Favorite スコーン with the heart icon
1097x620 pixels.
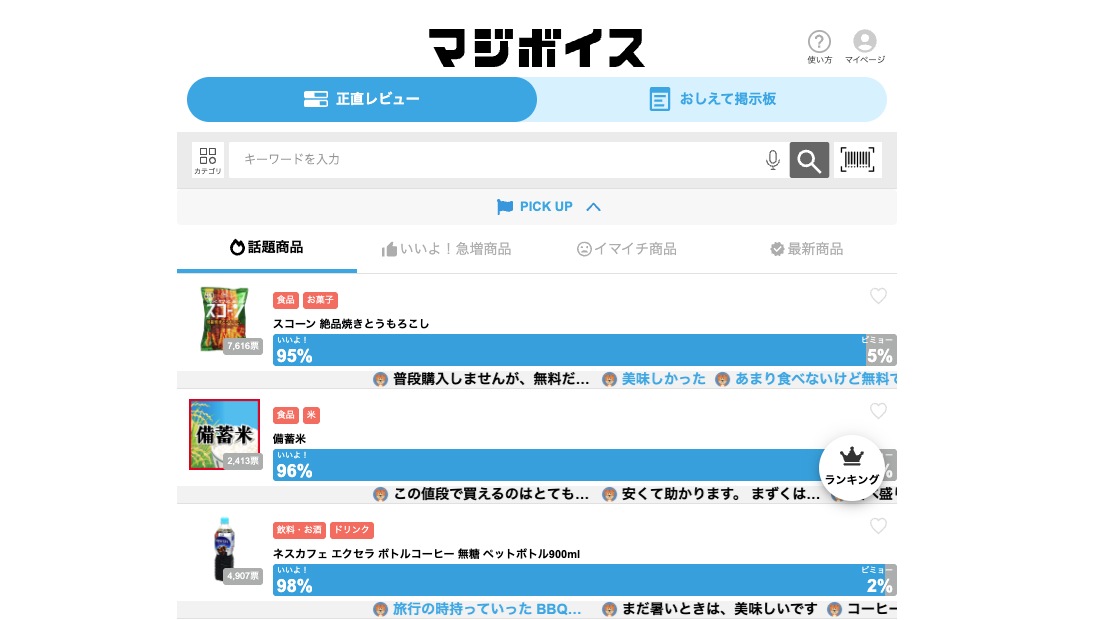pyautogui.click(x=878, y=296)
